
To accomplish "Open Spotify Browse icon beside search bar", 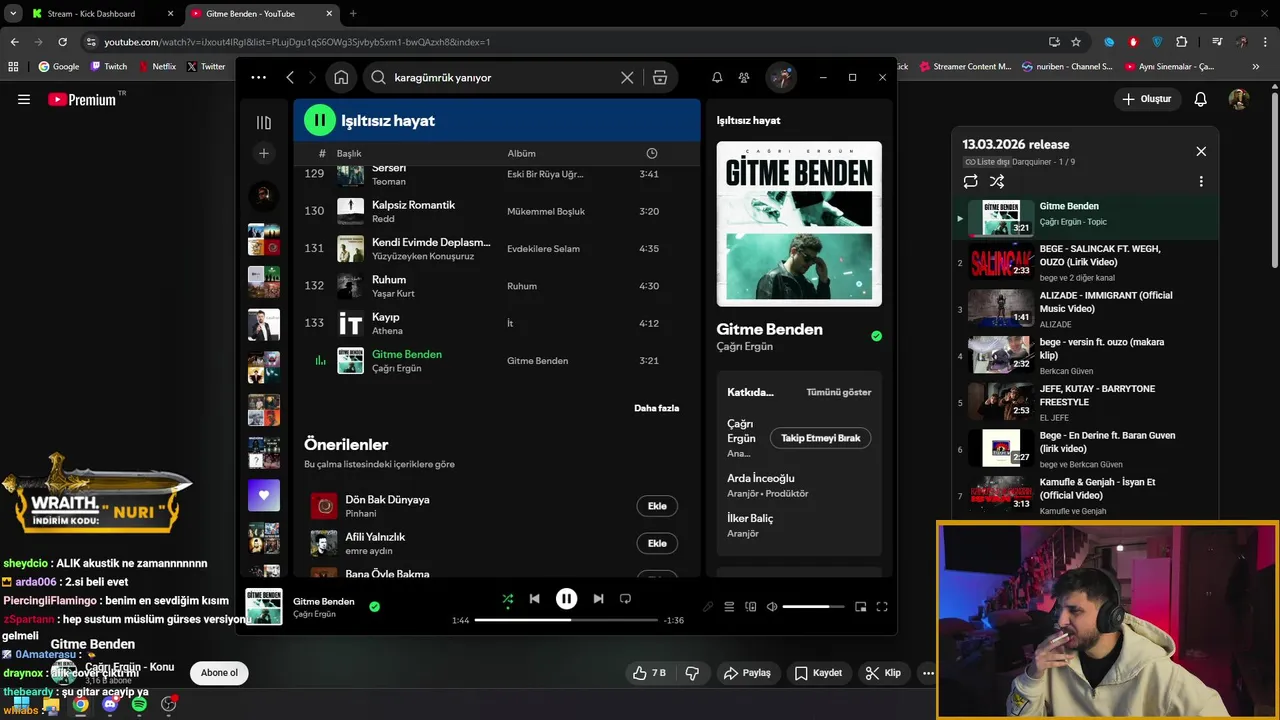I will click(660, 77).
